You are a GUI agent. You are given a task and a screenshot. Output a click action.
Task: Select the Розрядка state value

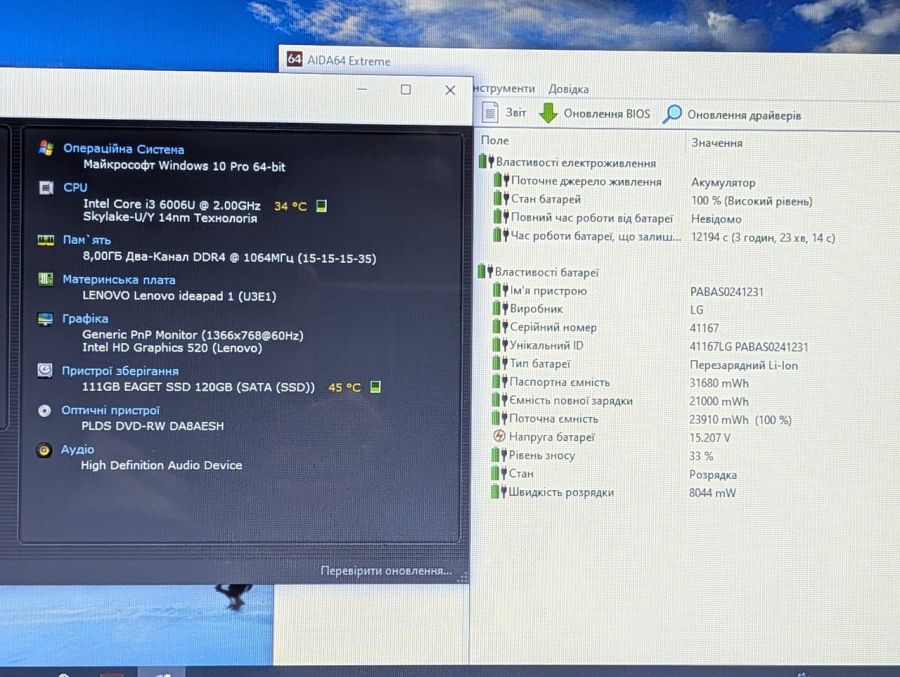(712, 475)
